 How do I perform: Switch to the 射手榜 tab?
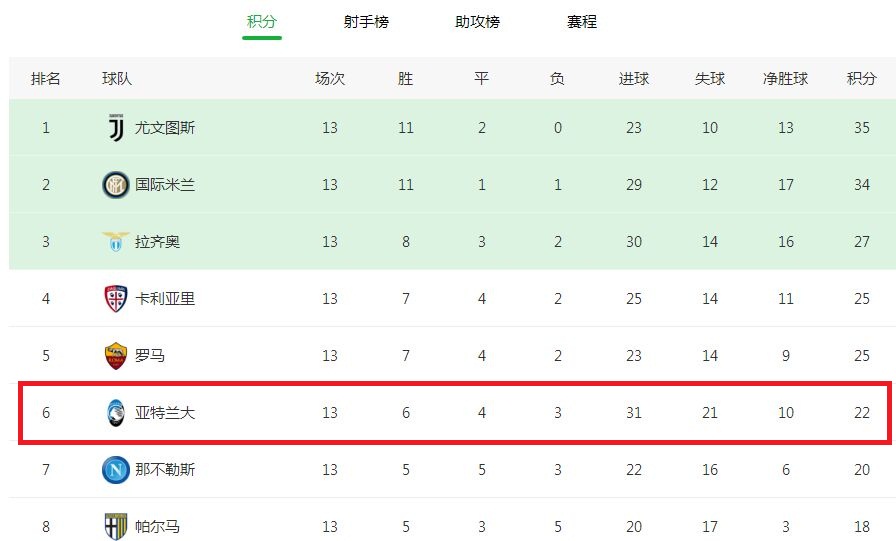point(366,22)
